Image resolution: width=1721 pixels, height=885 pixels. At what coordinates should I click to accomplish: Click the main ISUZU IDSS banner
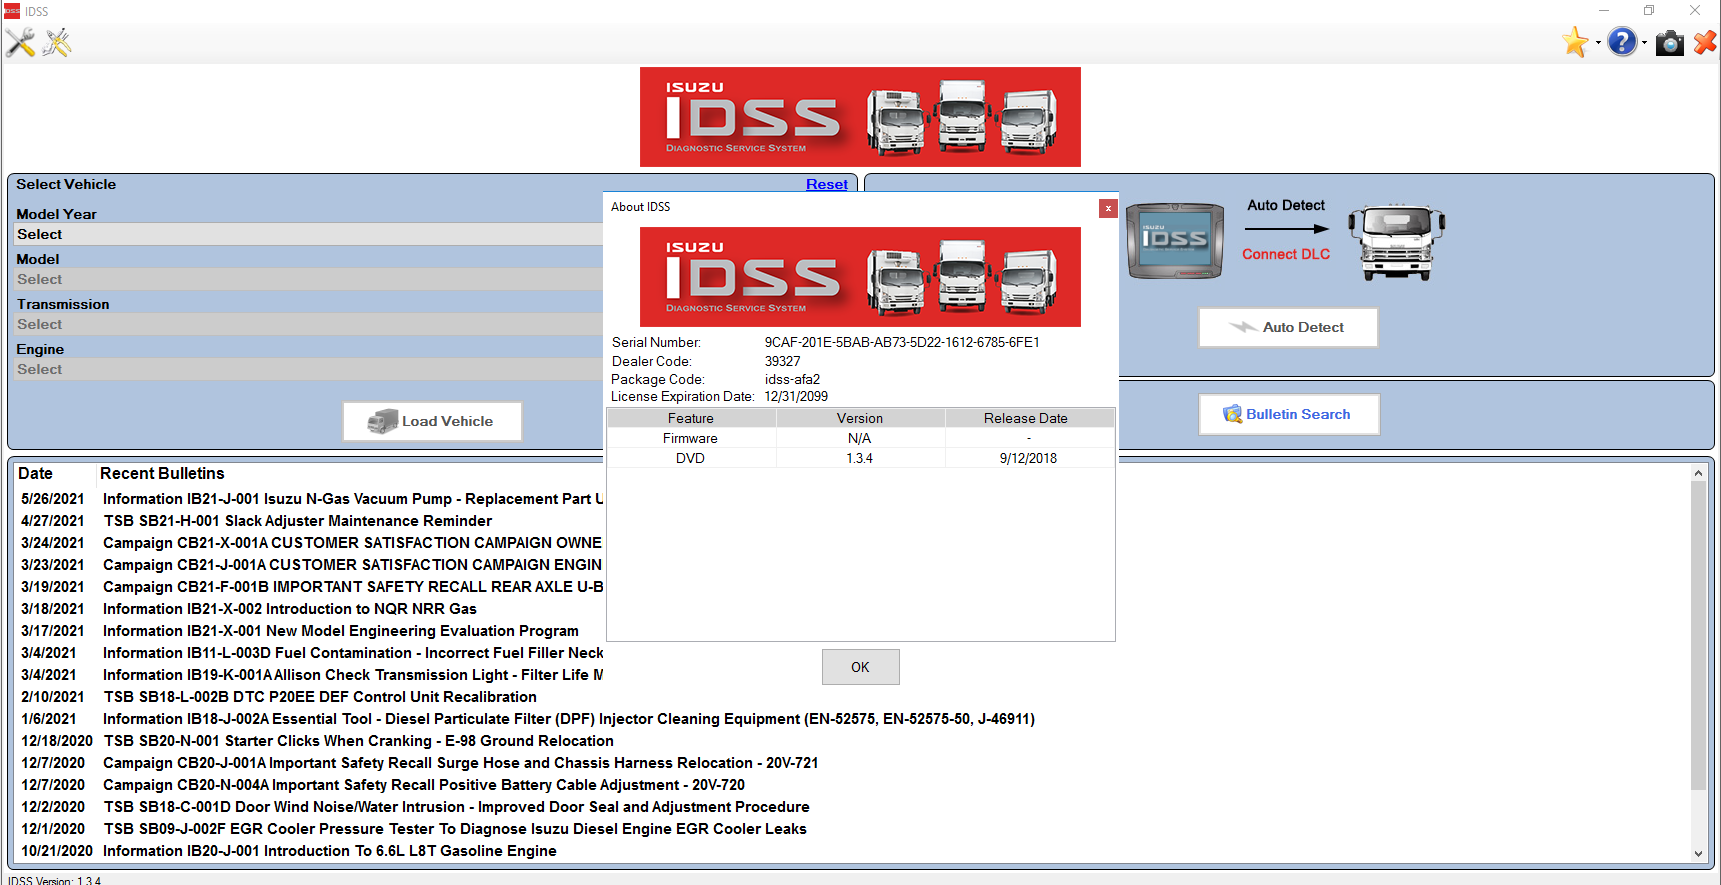point(860,117)
